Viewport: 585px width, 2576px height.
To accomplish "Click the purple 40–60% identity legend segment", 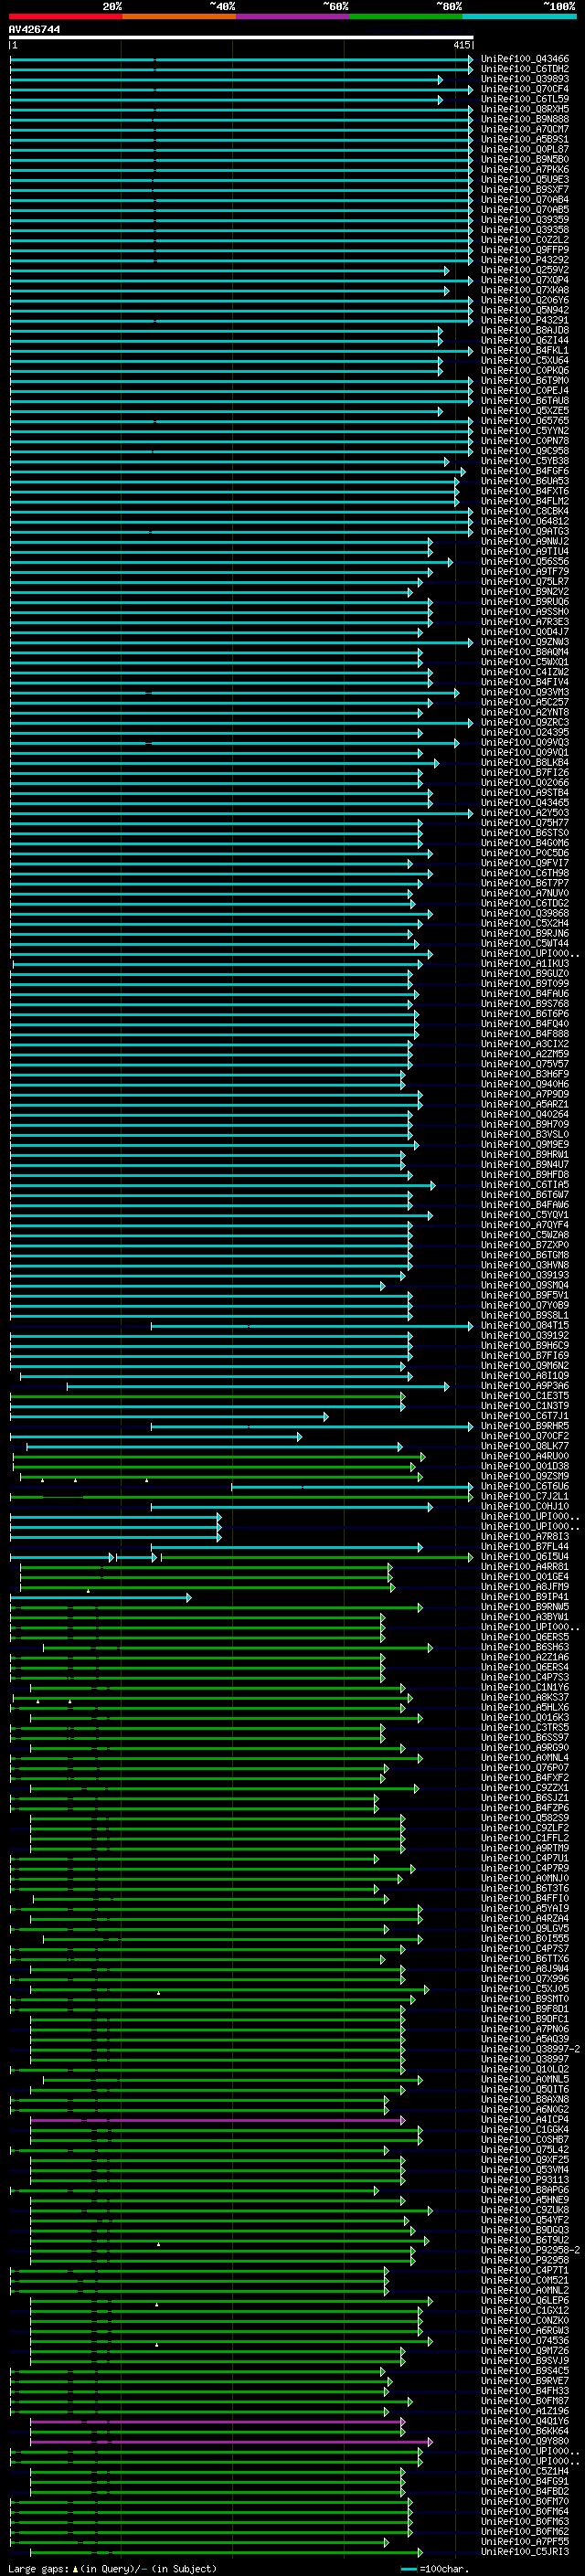I will (293, 16).
